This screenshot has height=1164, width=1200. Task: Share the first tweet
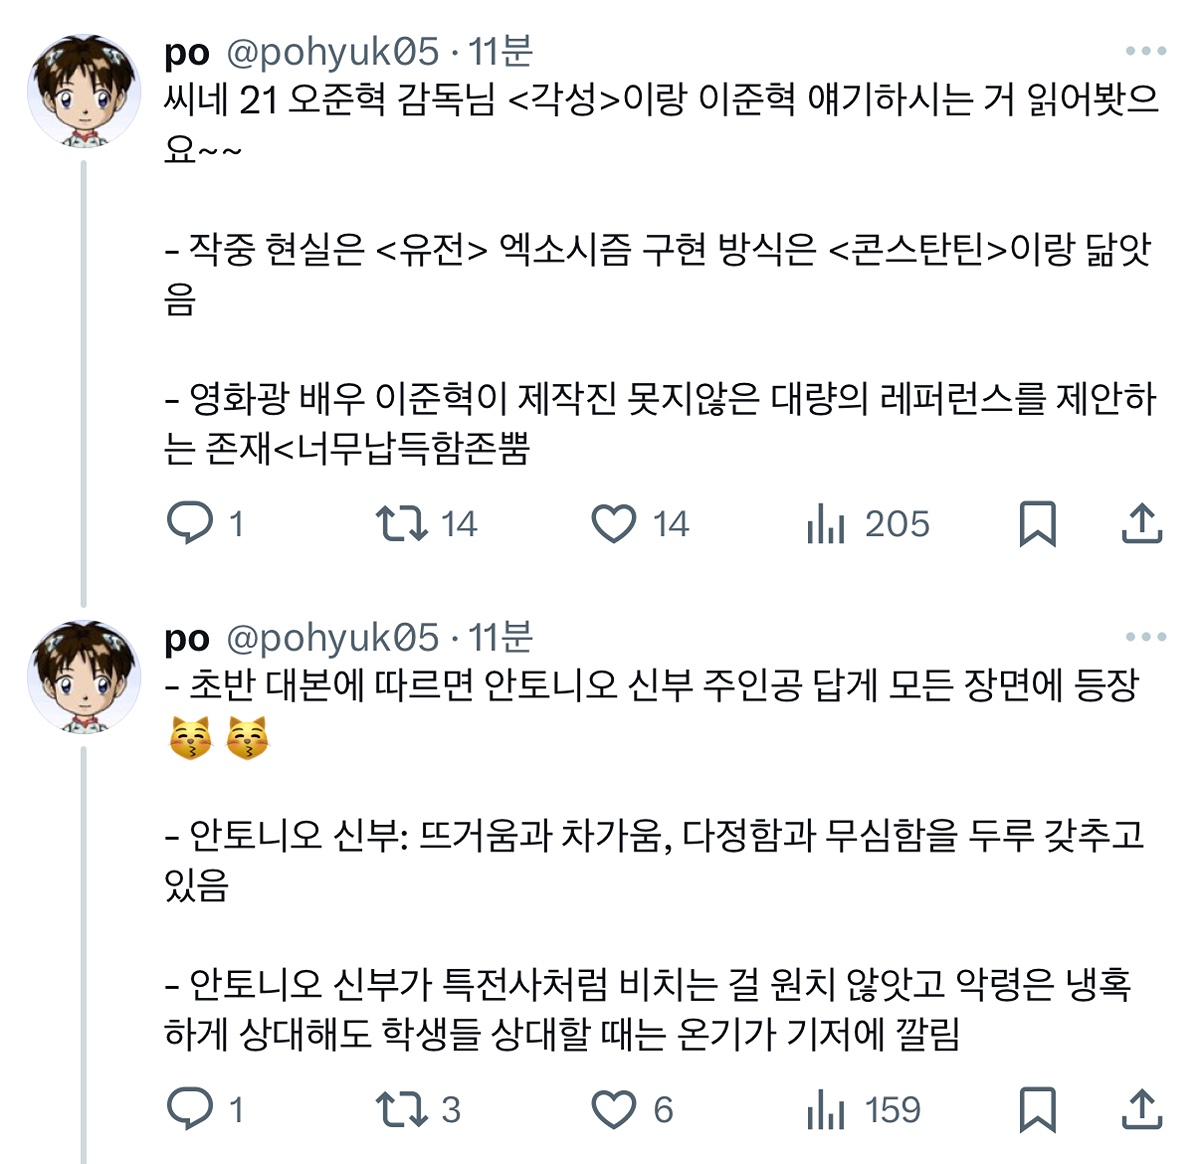pos(1141,523)
